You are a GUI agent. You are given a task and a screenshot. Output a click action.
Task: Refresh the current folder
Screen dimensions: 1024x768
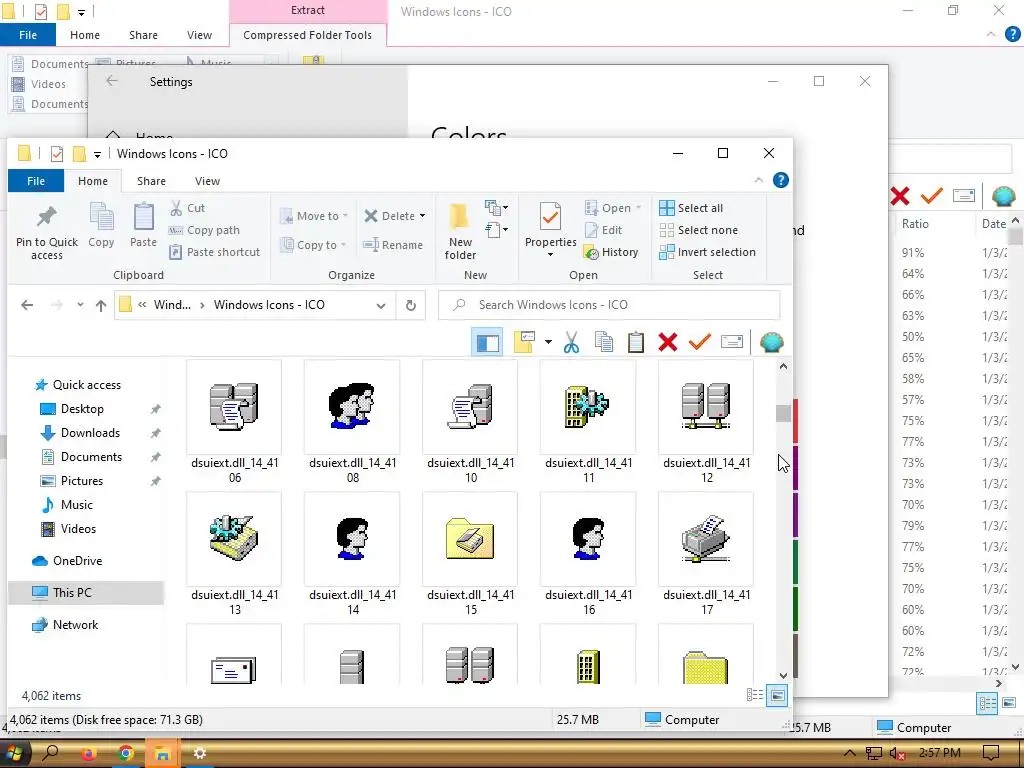pyautogui.click(x=411, y=305)
